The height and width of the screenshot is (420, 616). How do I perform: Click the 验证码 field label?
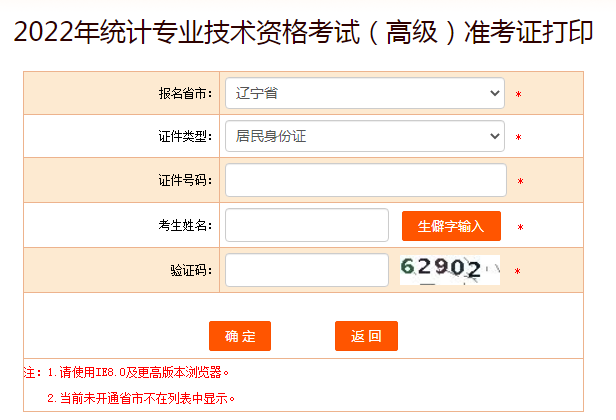coord(191,271)
